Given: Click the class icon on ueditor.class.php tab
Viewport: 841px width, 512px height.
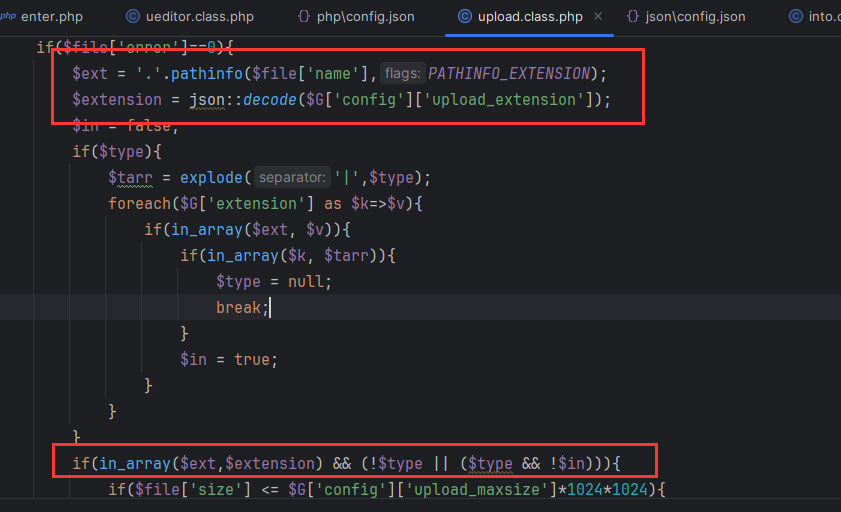Looking at the screenshot, I should click(x=133, y=17).
